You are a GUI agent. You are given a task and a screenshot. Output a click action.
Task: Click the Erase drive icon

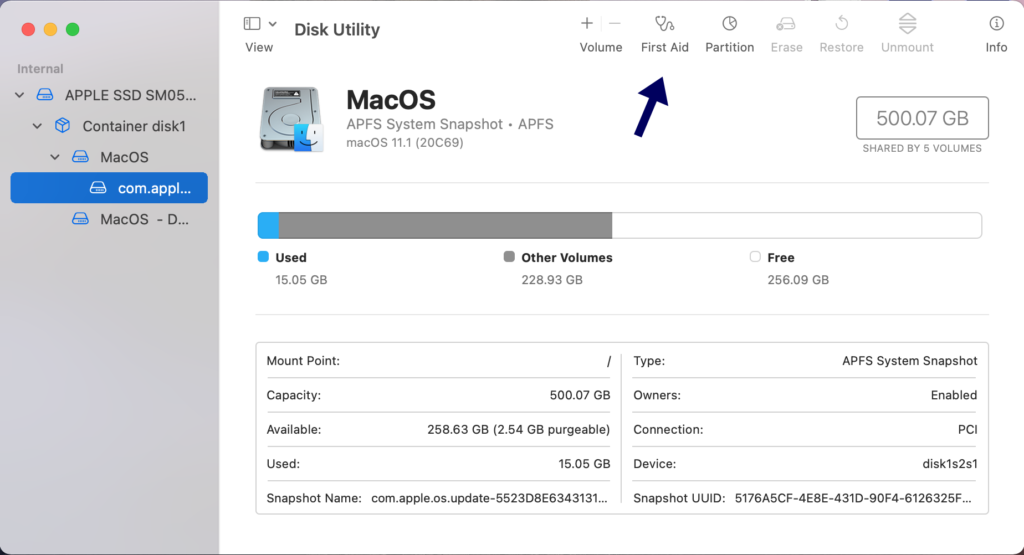pyautogui.click(x=786, y=24)
